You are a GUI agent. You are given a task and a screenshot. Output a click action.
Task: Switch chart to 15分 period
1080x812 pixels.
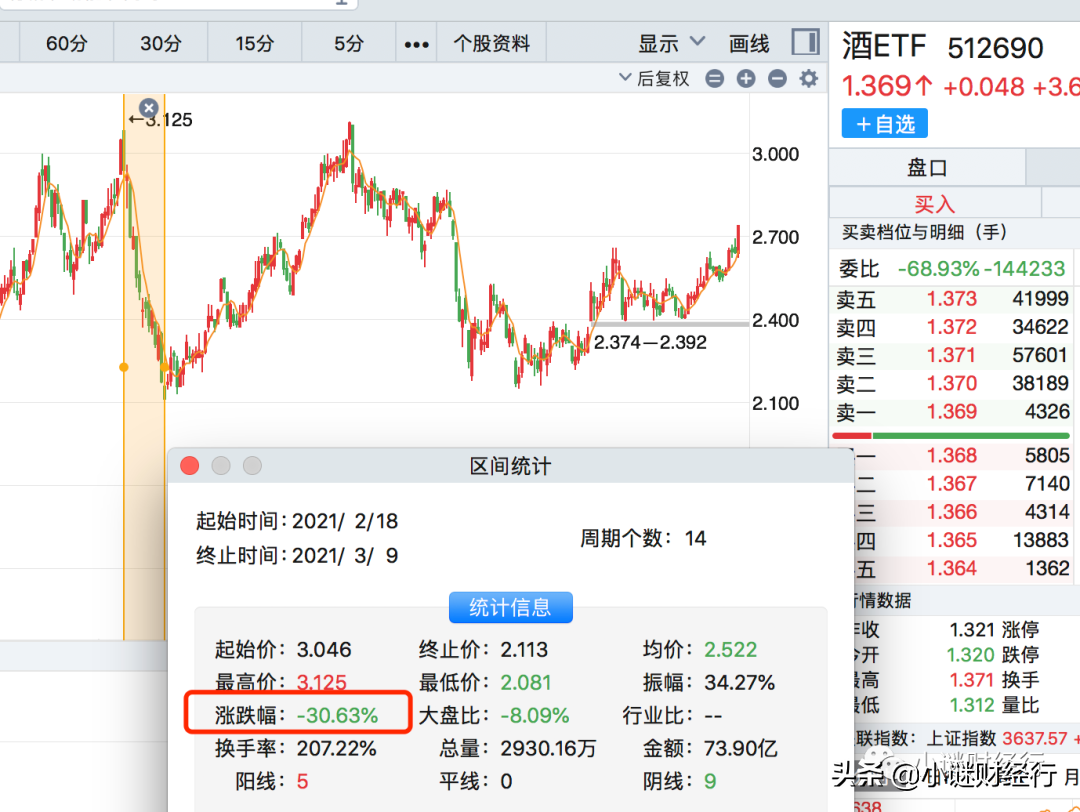255,43
